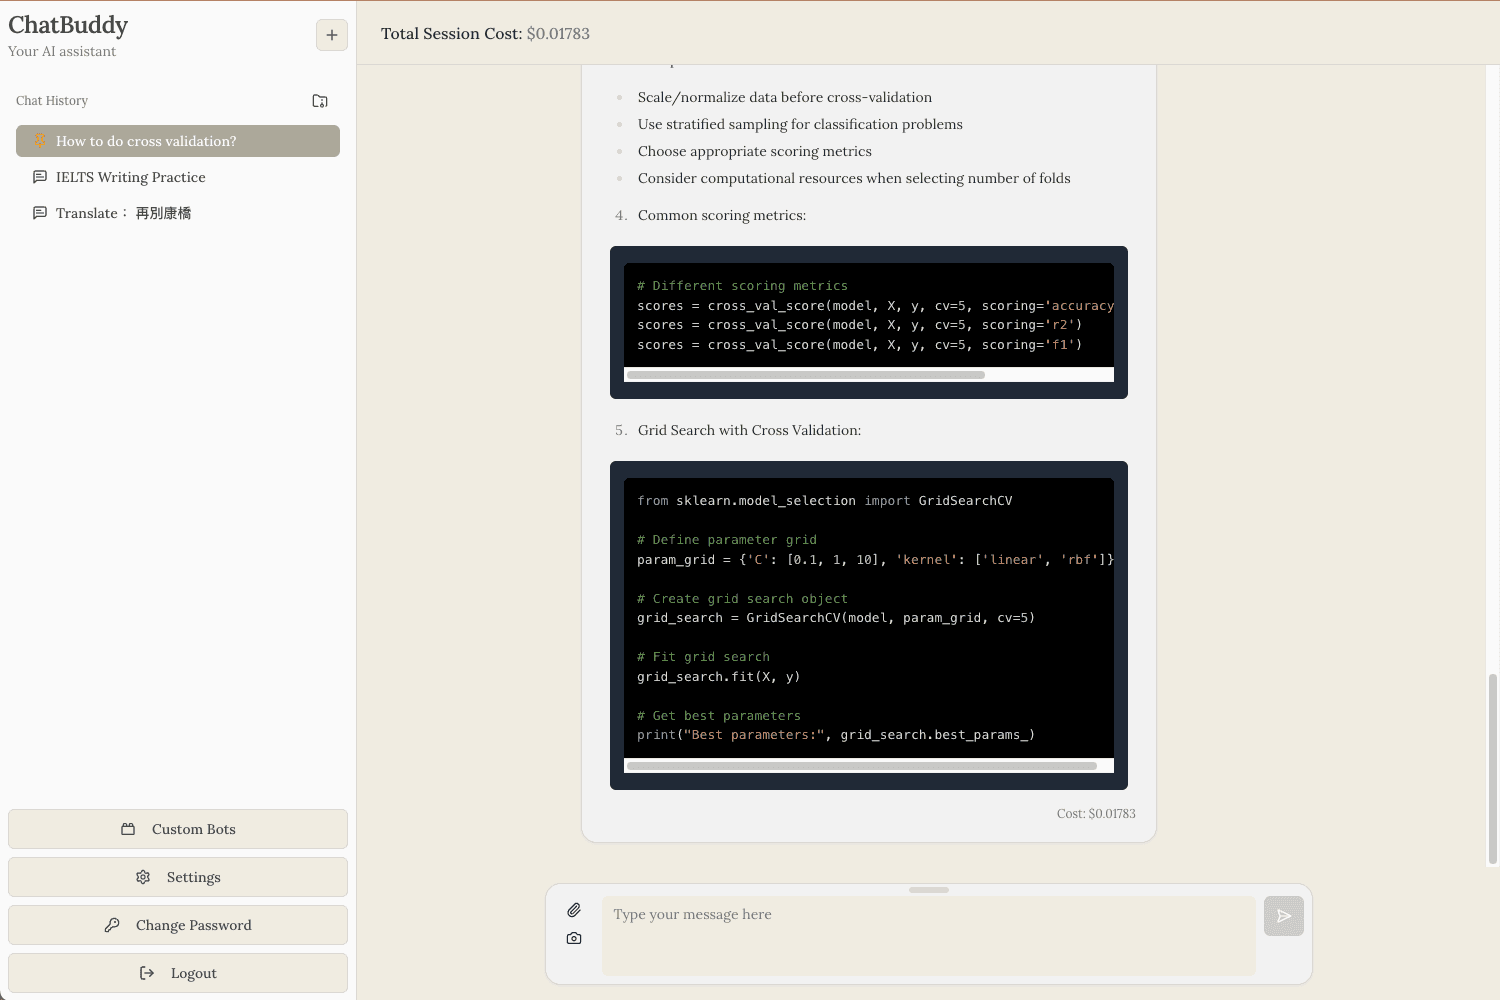This screenshot has height=1000, width=1500.
Task: Click grid search code block horizontal scrollbar
Action: (x=861, y=766)
